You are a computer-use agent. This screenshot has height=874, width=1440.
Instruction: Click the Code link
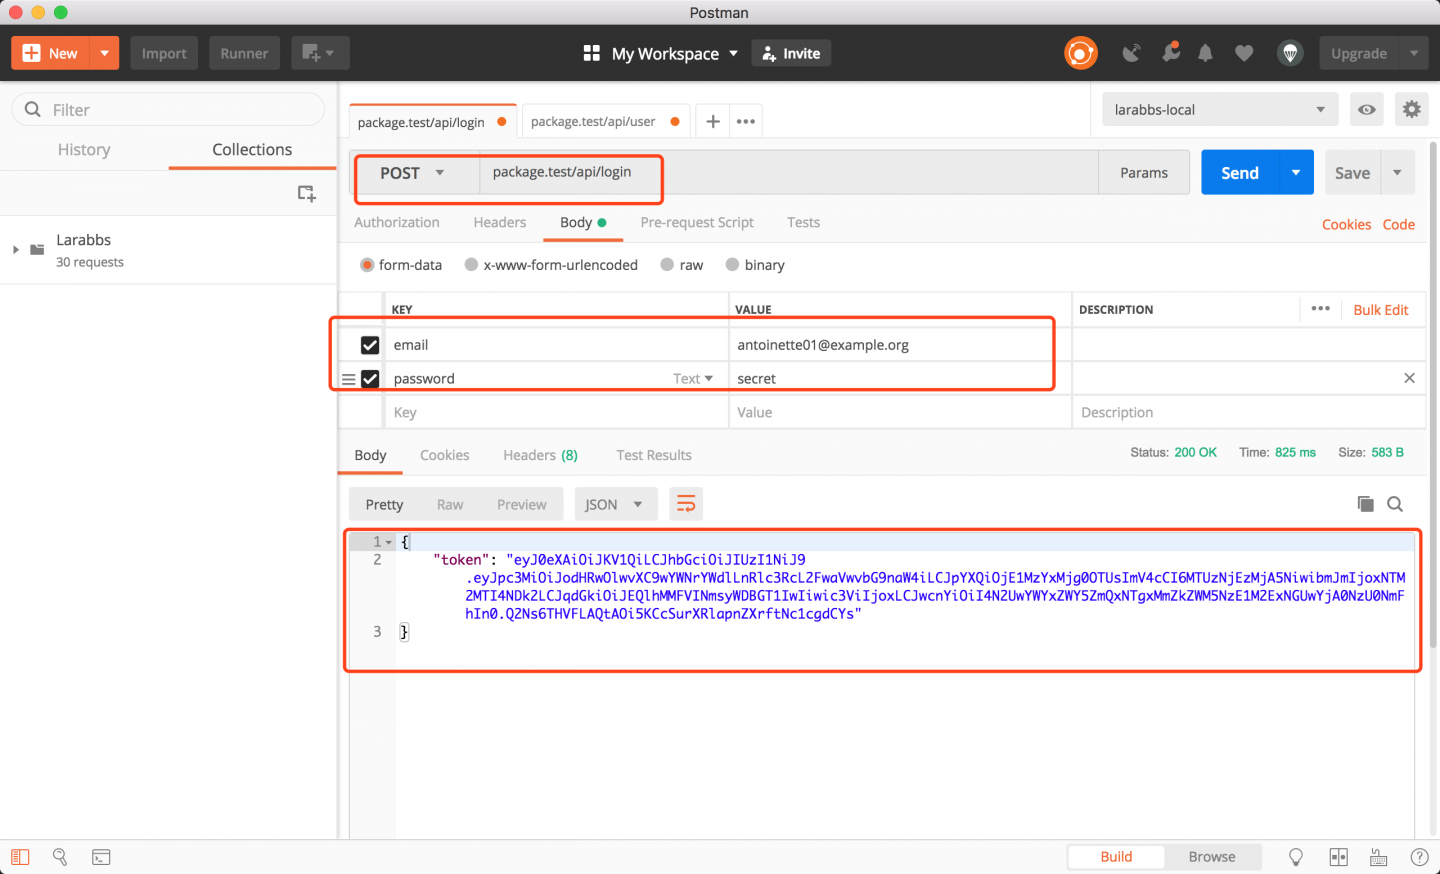coord(1398,224)
